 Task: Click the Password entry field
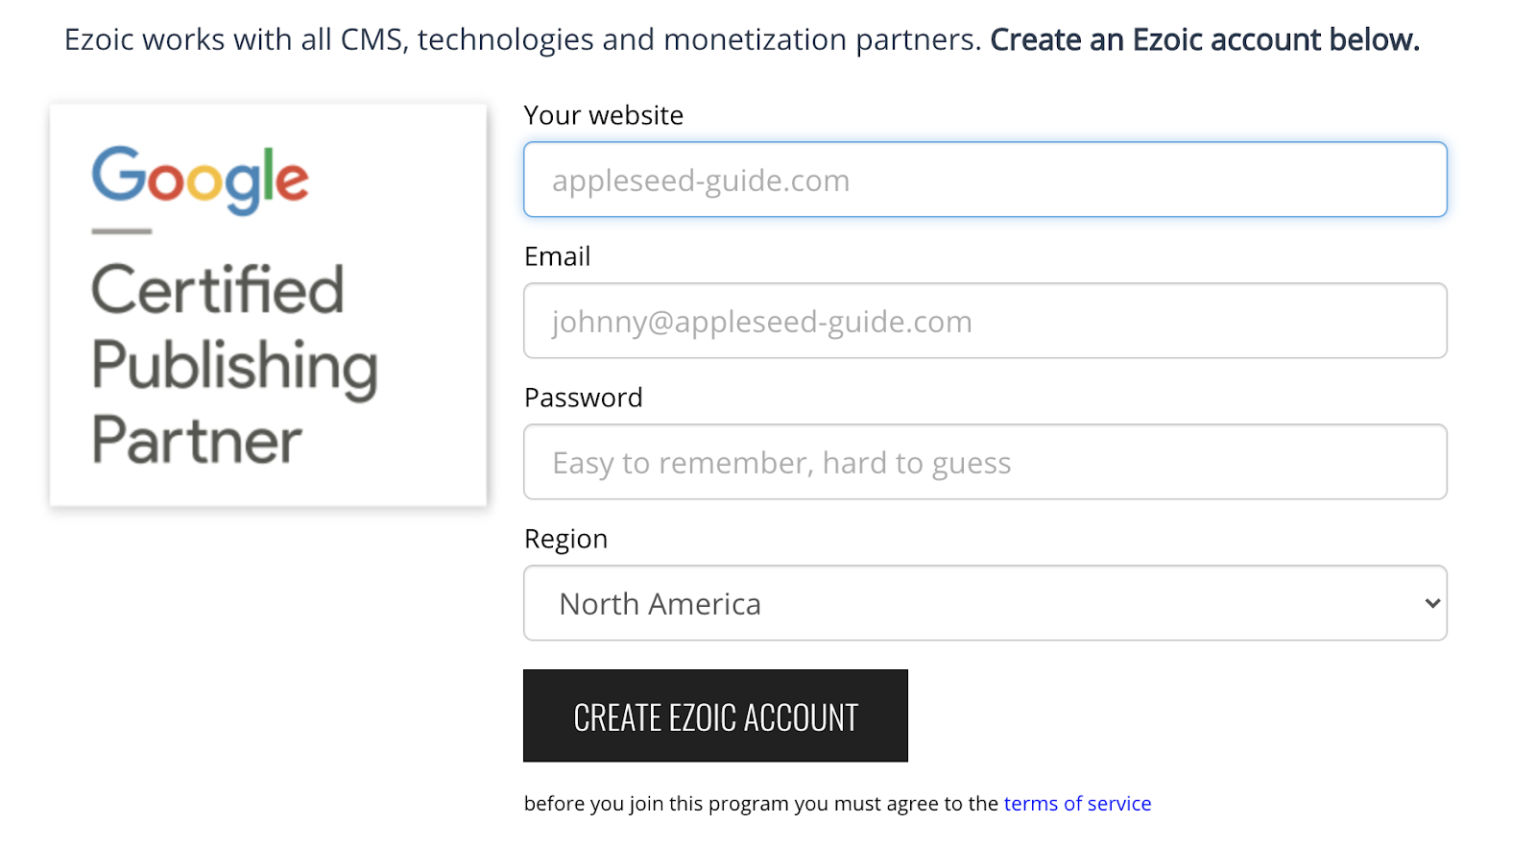(x=984, y=462)
